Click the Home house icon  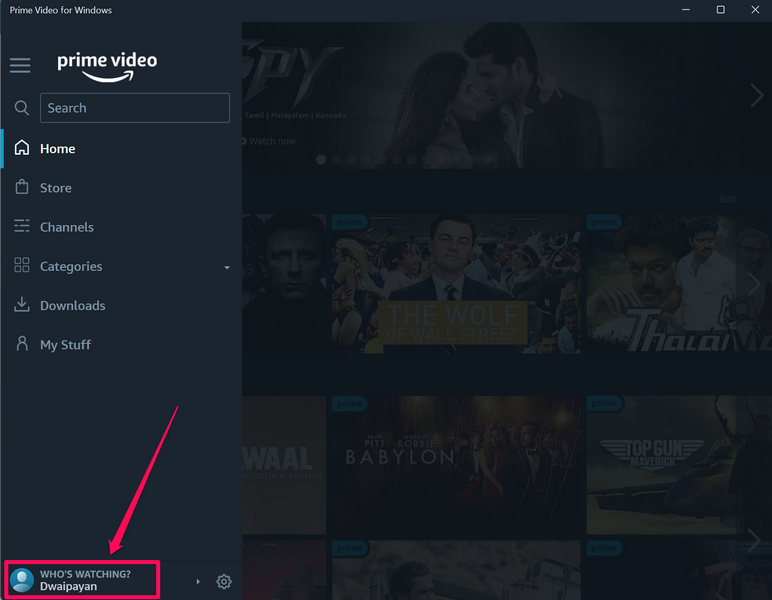click(x=22, y=148)
